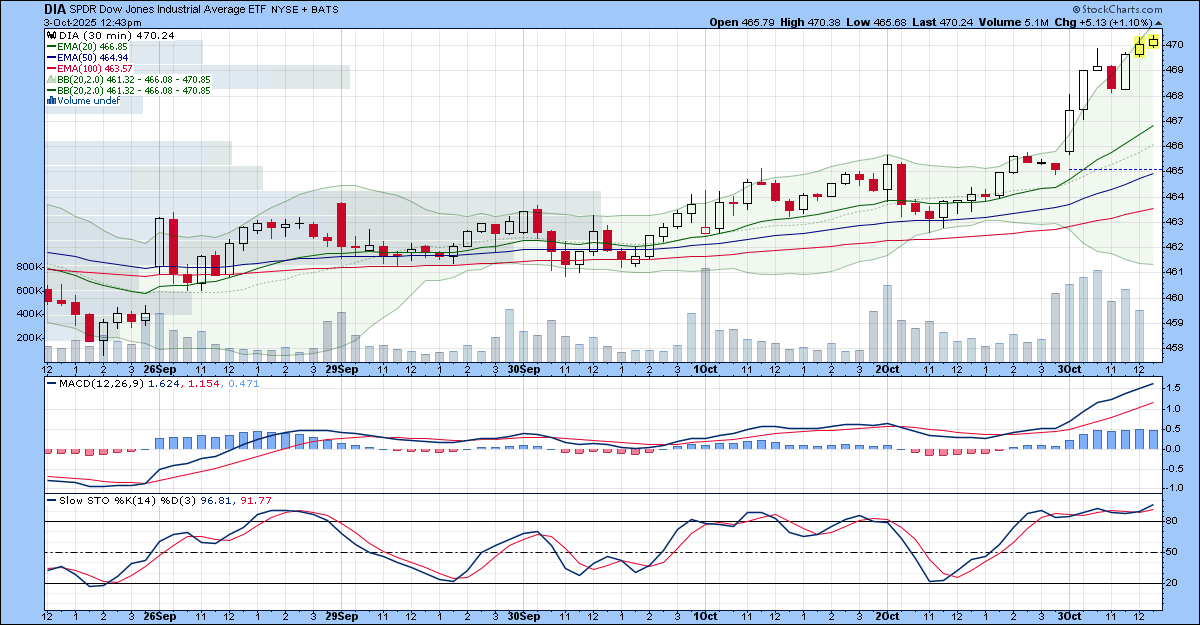Screen dimensions: 1200x625
Task: Click the 470 price axis label
Action: pos(1175,44)
